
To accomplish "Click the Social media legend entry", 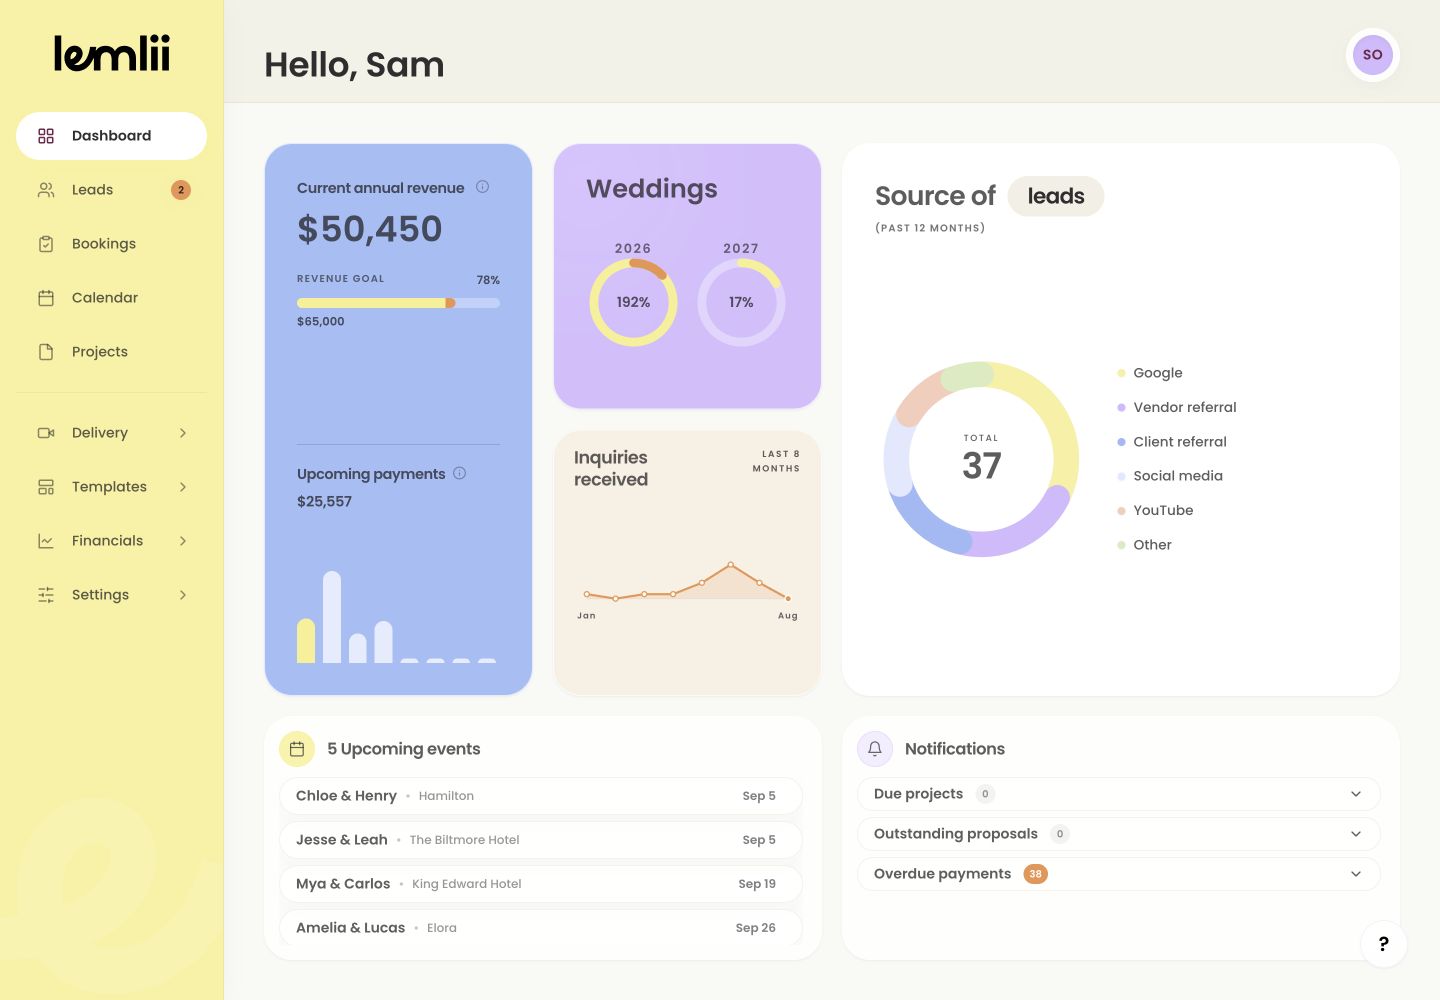I will (1170, 476).
